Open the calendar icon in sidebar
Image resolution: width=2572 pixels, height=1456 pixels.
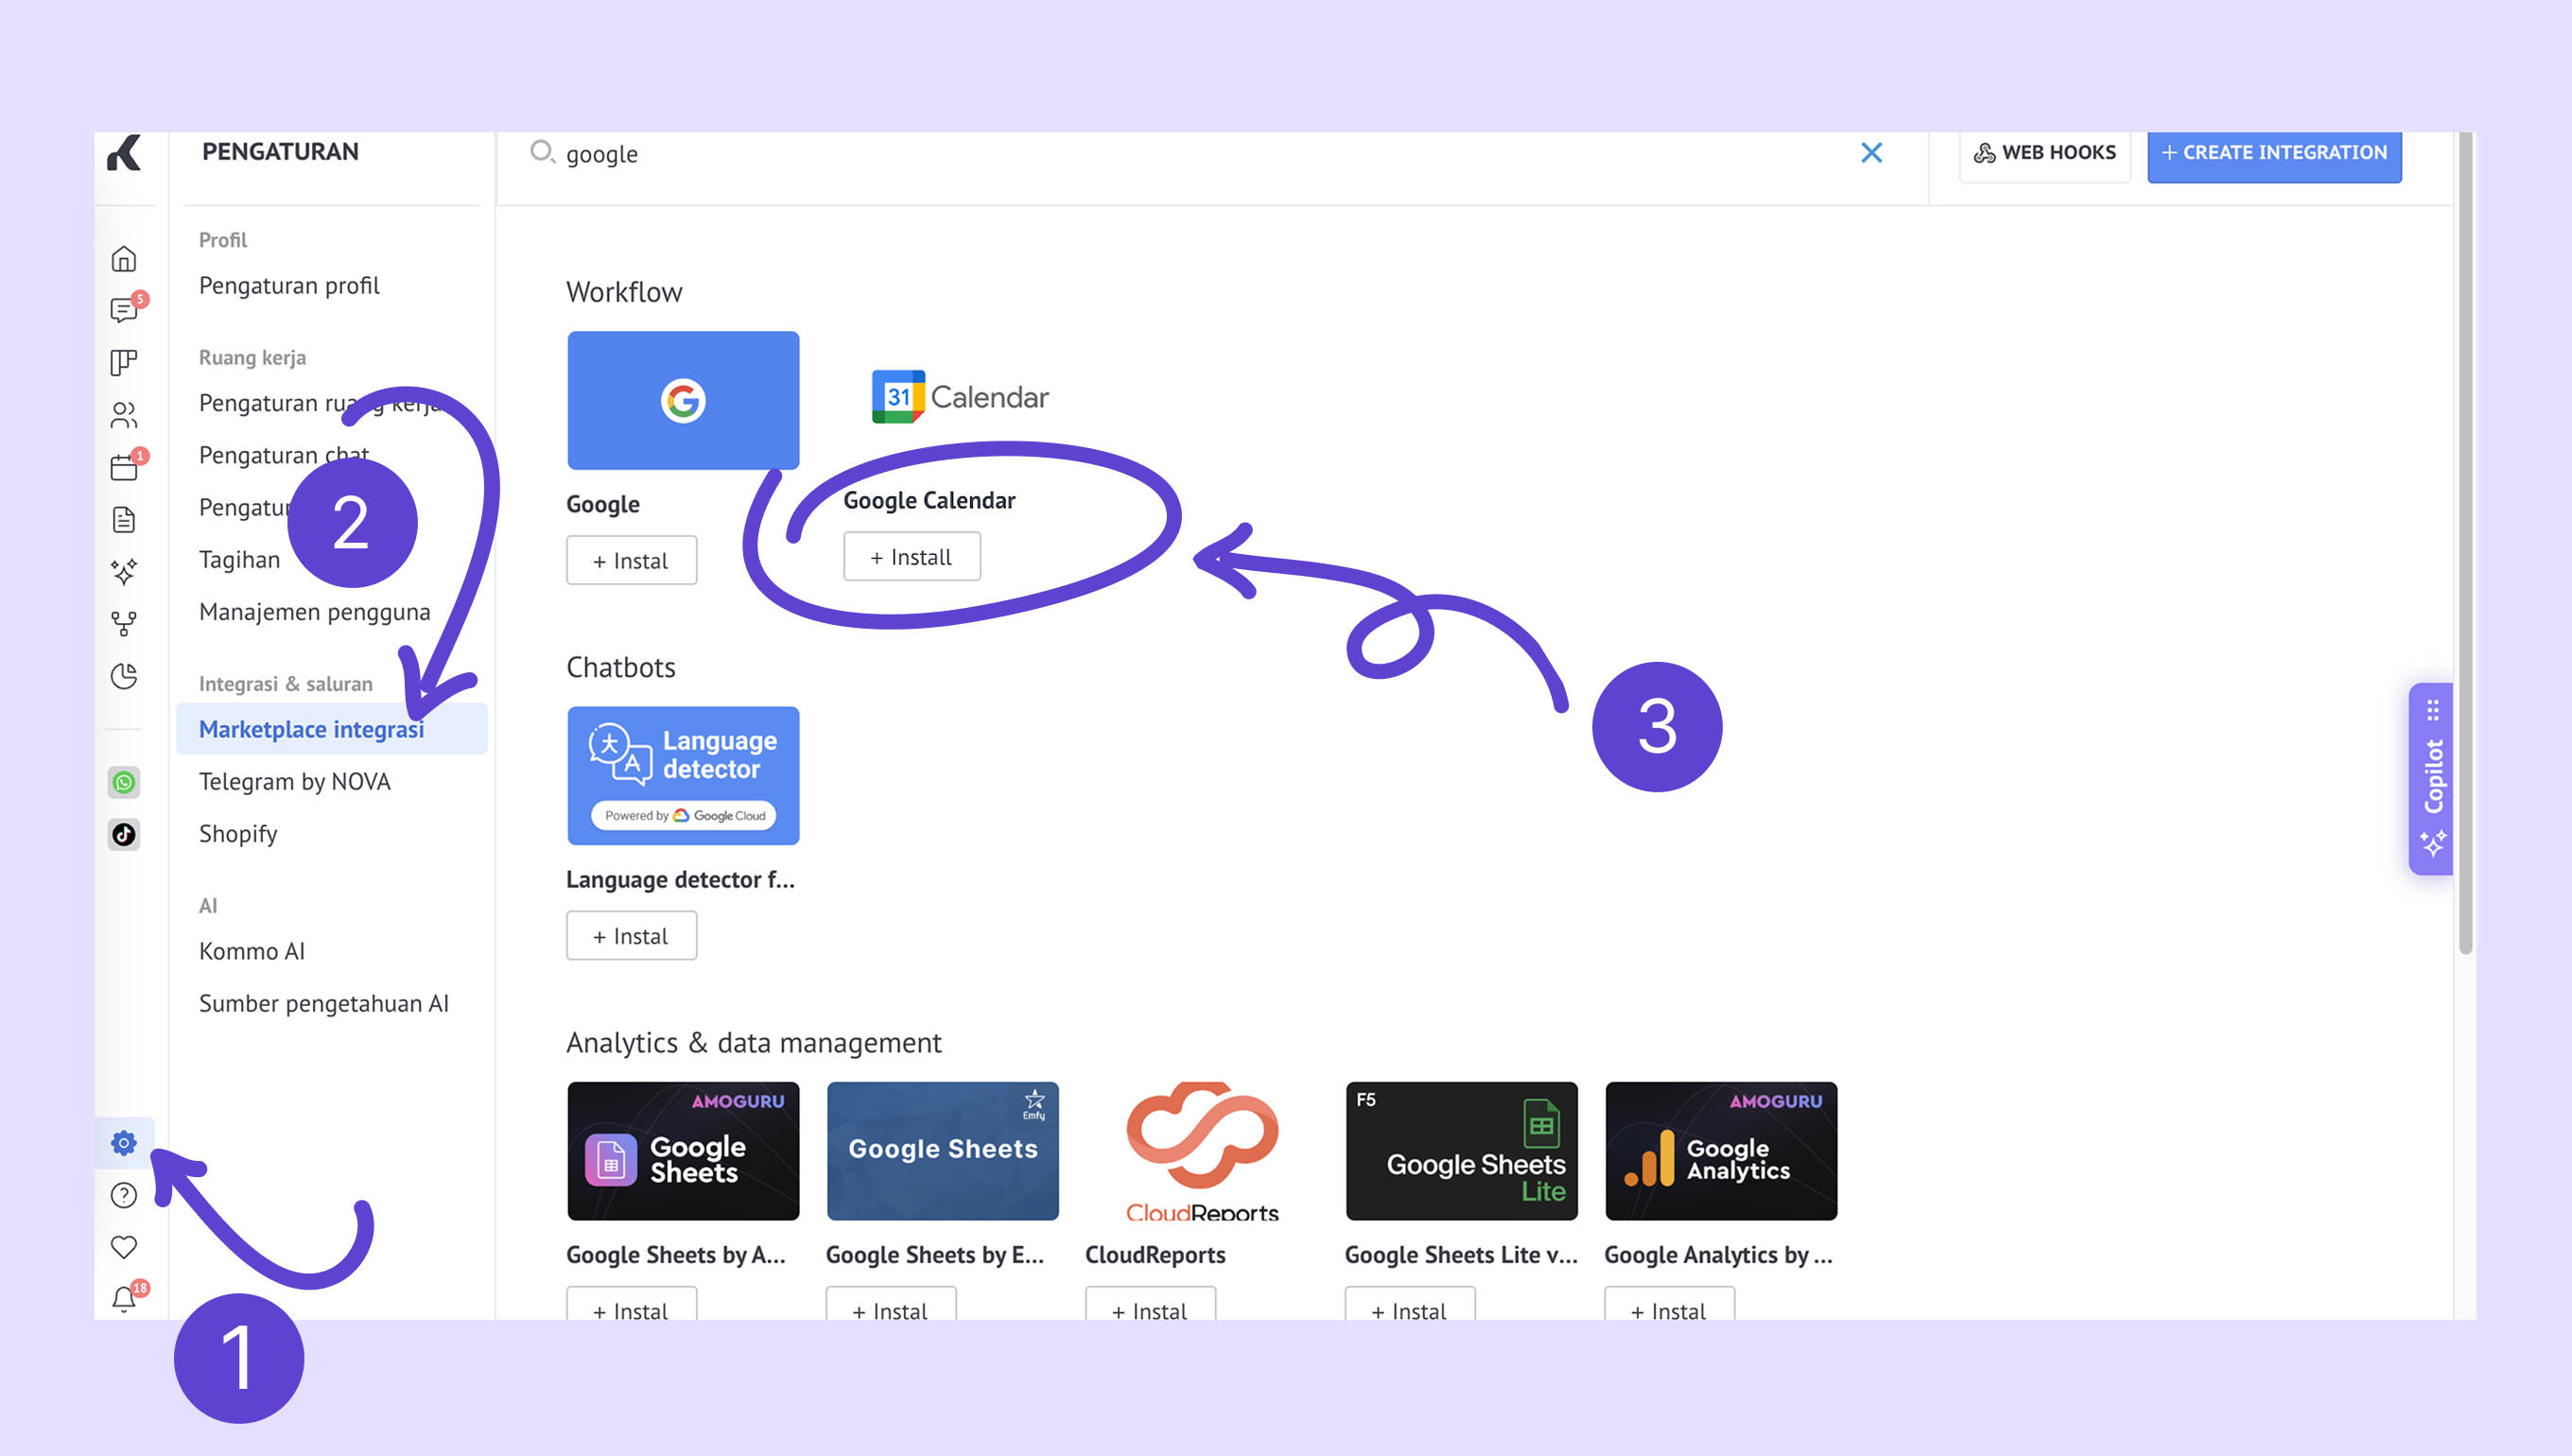[124, 467]
